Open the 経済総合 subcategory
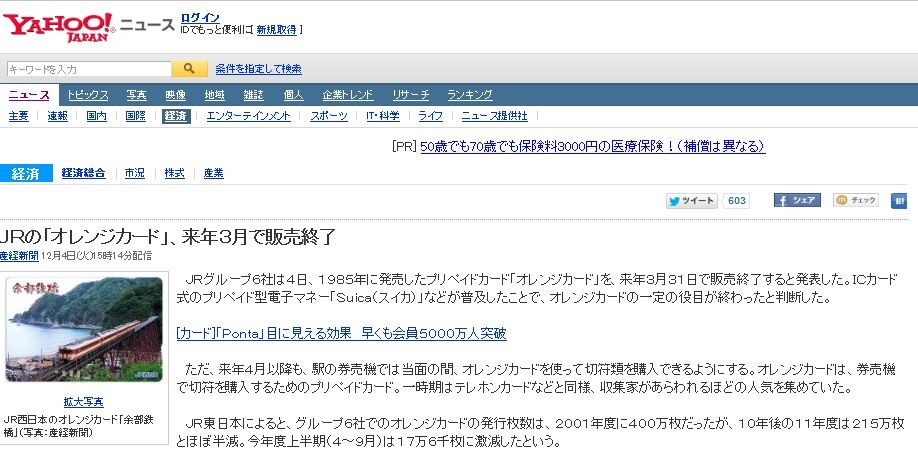Viewport: 918px width, 473px height. (x=84, y=173)
